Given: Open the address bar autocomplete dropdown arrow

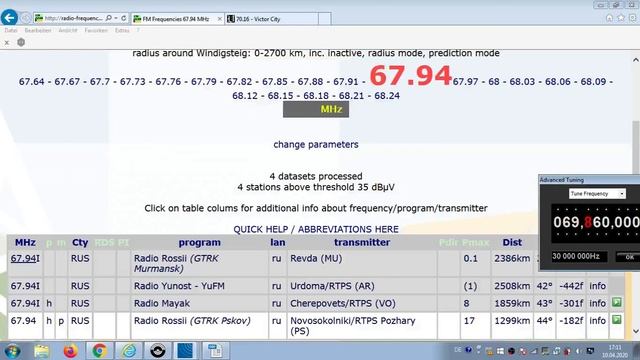Looking at the screenshot, I should (116, 18).
